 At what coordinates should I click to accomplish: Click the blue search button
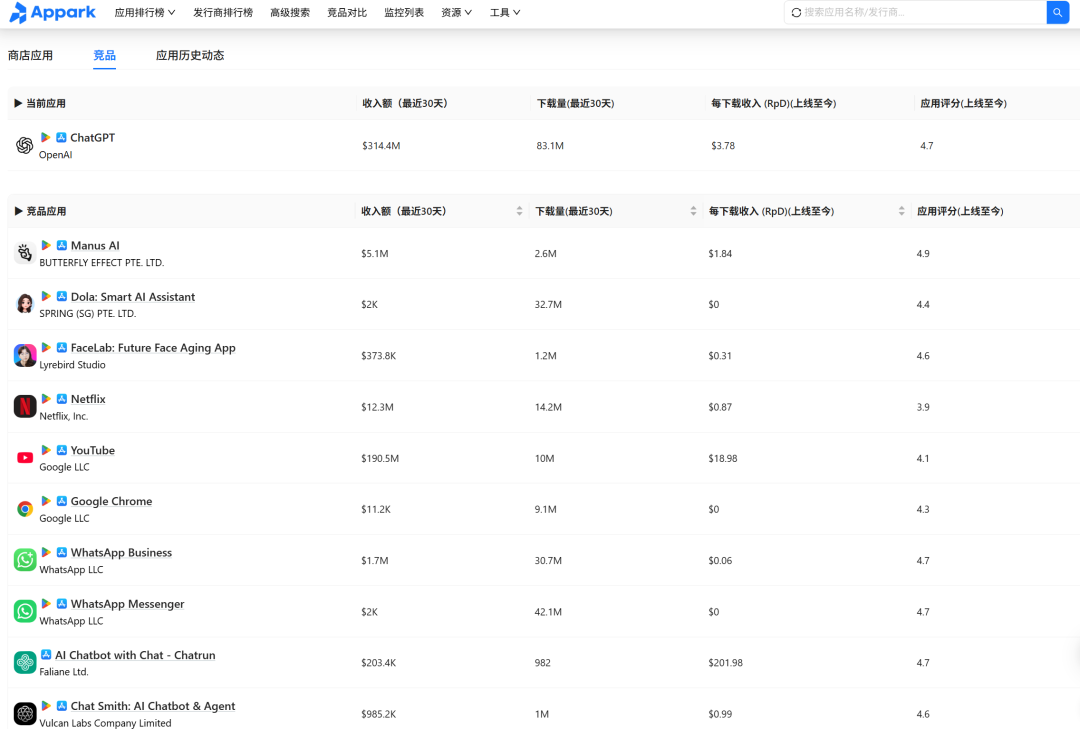1057,12
